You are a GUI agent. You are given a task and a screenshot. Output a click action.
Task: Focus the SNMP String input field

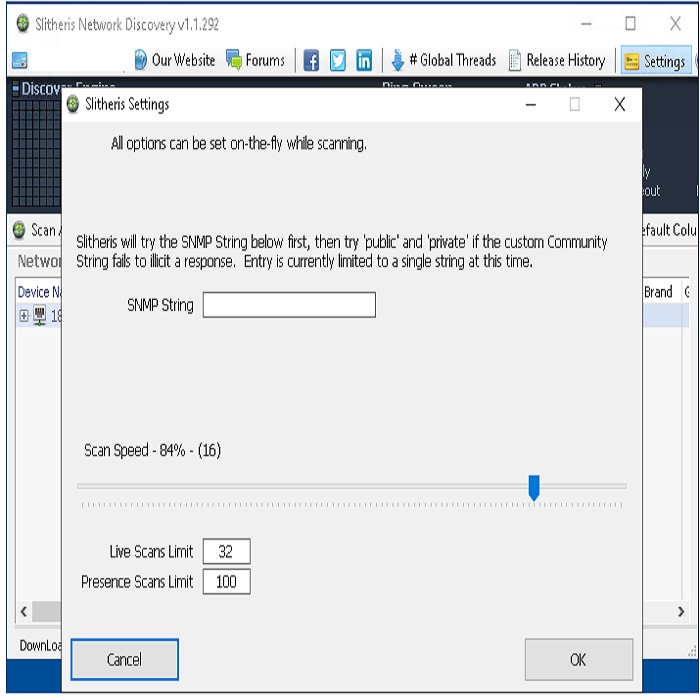(x=289, y=305)
